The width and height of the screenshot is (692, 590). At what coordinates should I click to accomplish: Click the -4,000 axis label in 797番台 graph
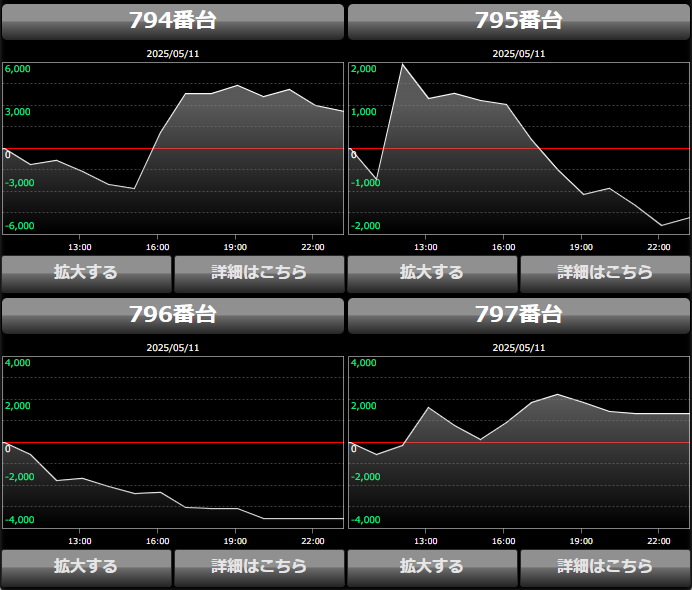365,520
